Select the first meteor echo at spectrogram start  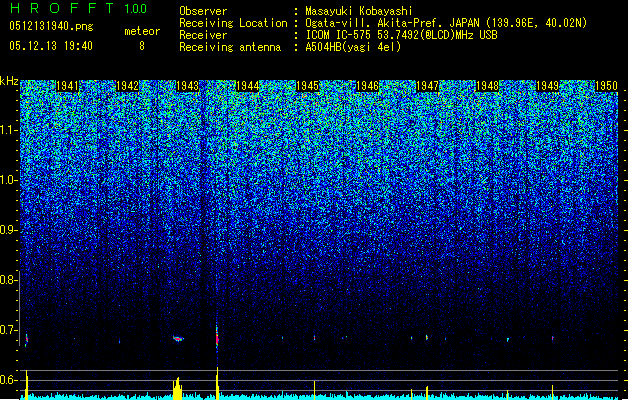pos(26,339)
